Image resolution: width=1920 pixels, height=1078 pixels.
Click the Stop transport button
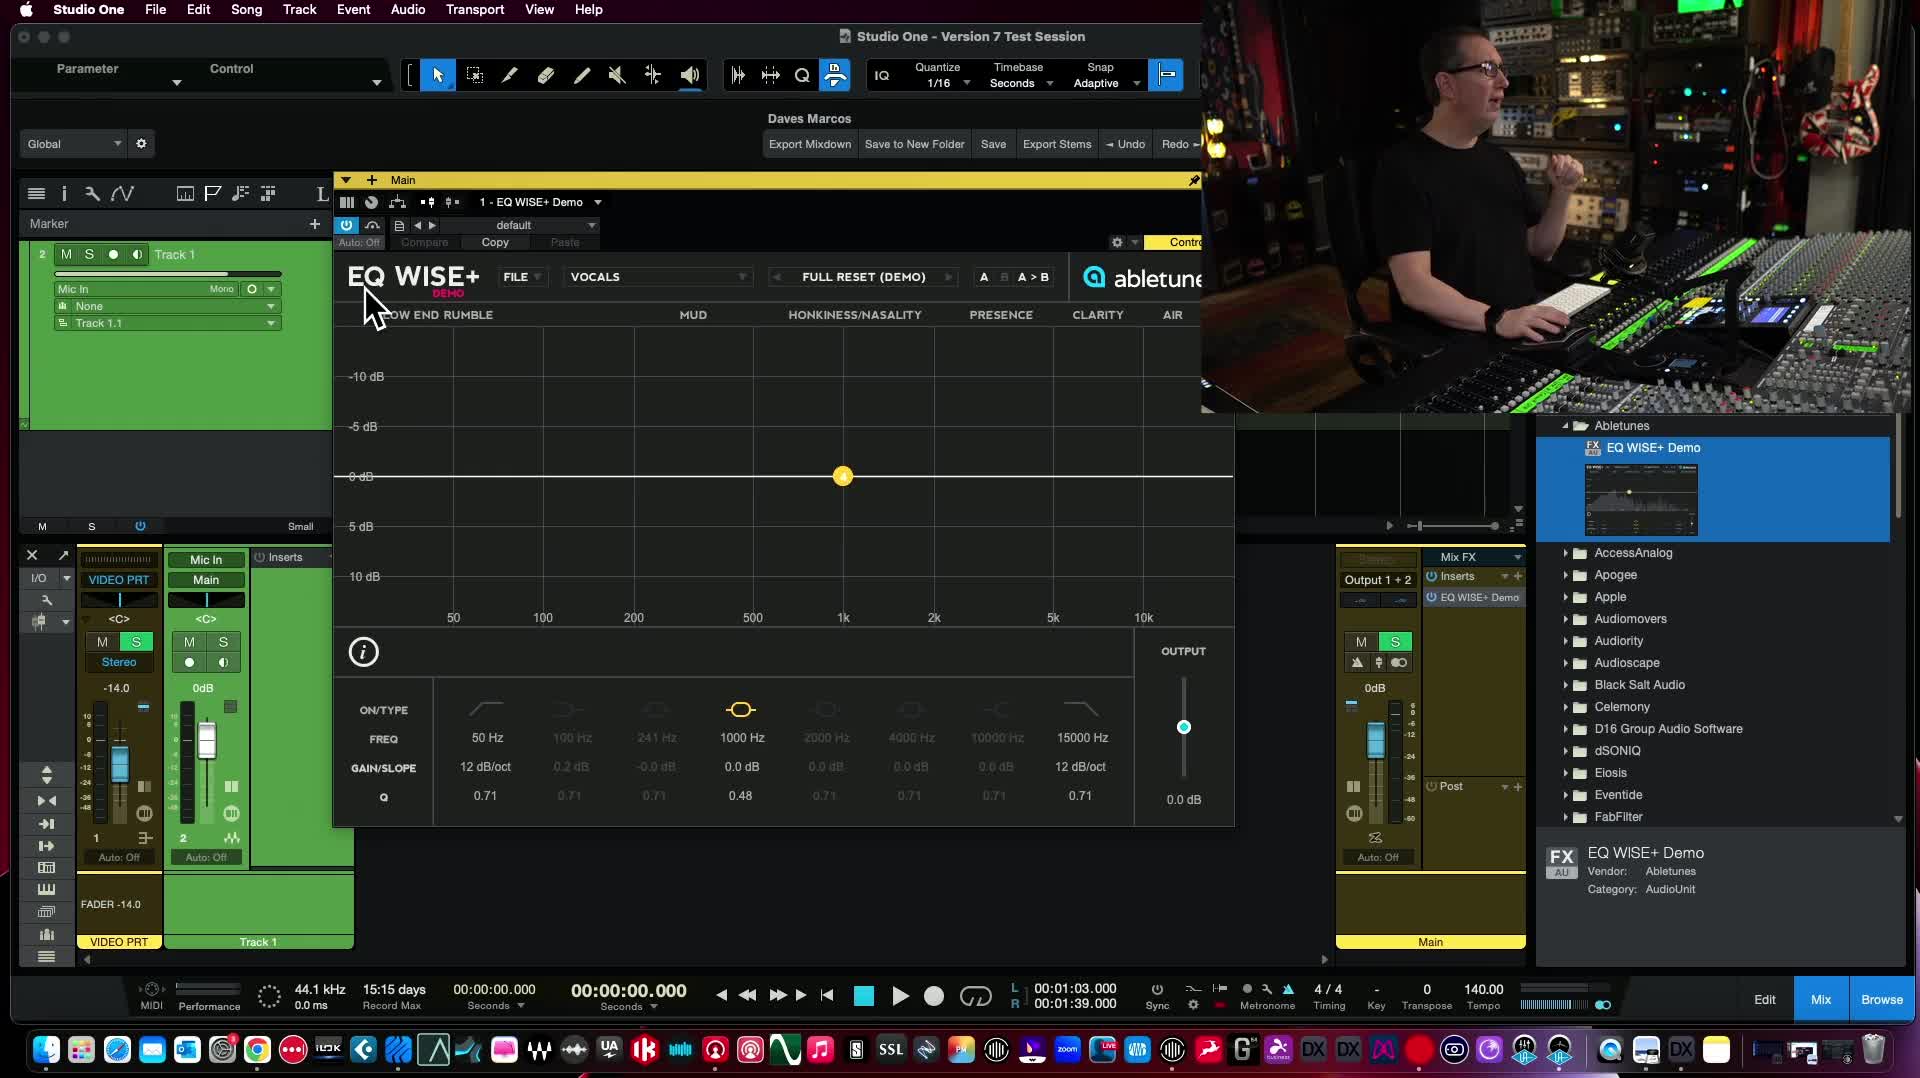tap(864, 996)
